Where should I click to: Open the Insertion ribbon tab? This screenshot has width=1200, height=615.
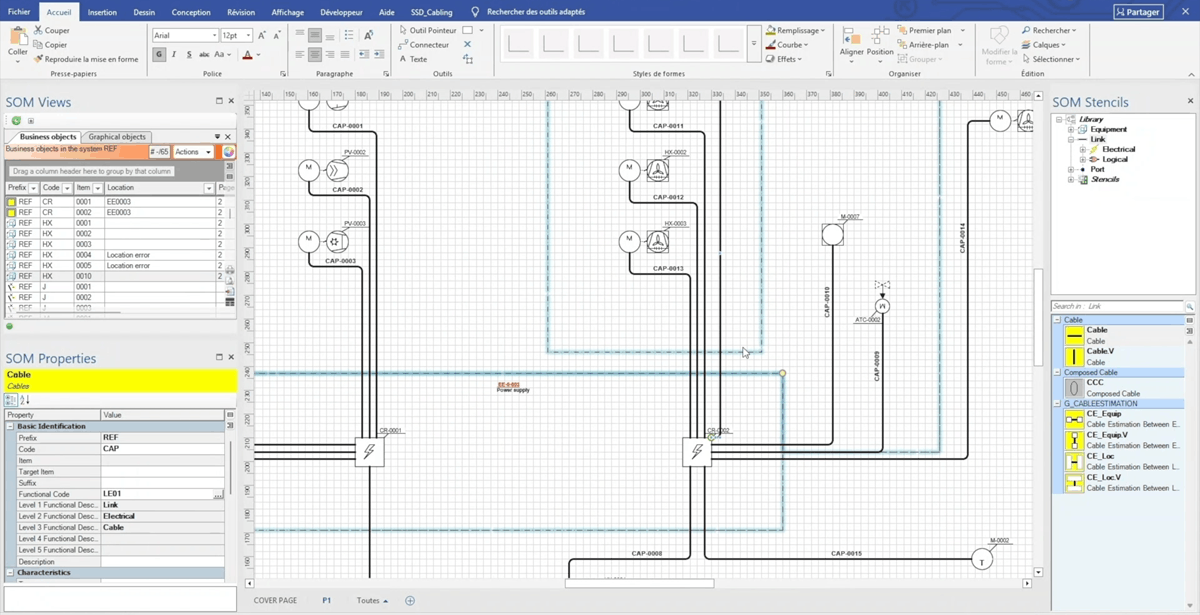tap(102, 12)
